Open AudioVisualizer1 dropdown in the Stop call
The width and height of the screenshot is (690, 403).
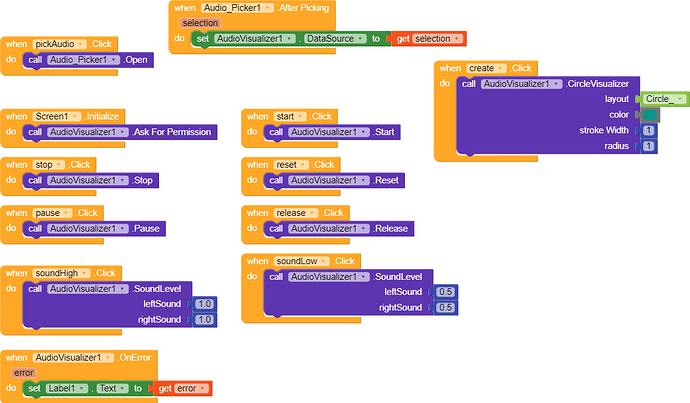coord(88,180)
